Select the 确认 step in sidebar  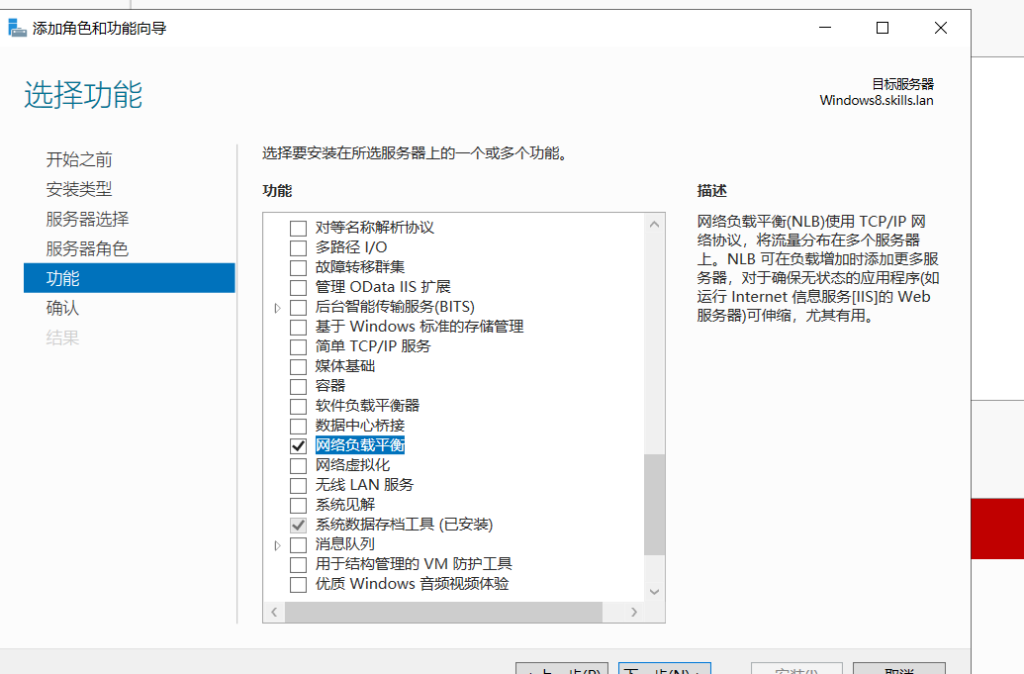62,308
